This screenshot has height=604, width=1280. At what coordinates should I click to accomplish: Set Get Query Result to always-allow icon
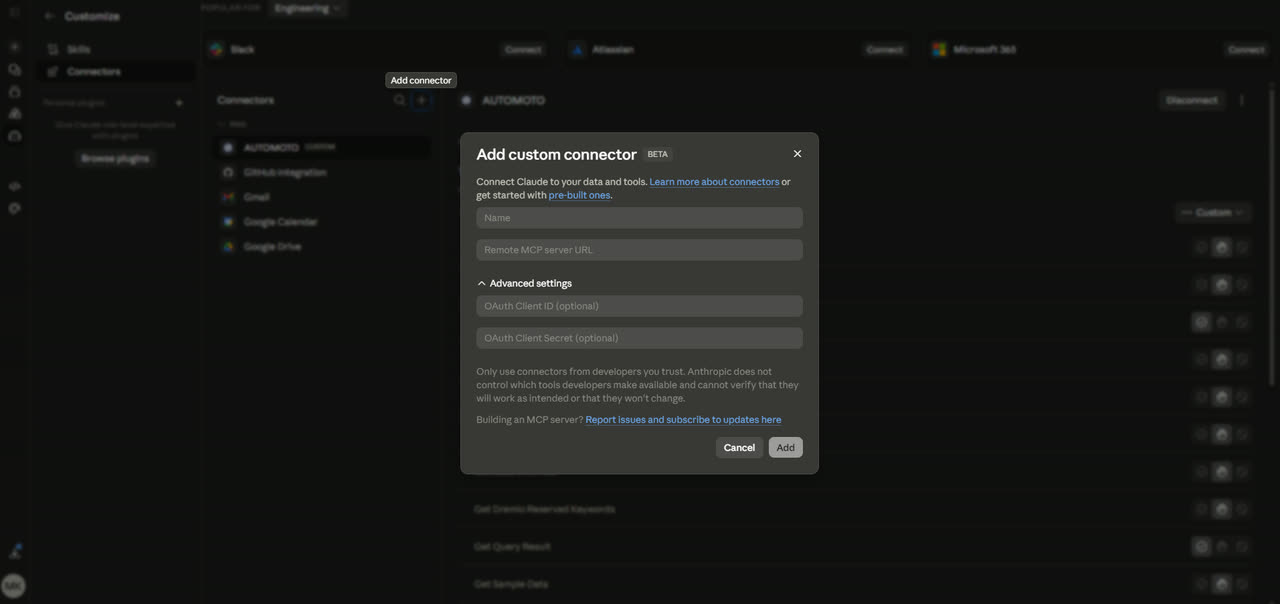[1201, 547]
